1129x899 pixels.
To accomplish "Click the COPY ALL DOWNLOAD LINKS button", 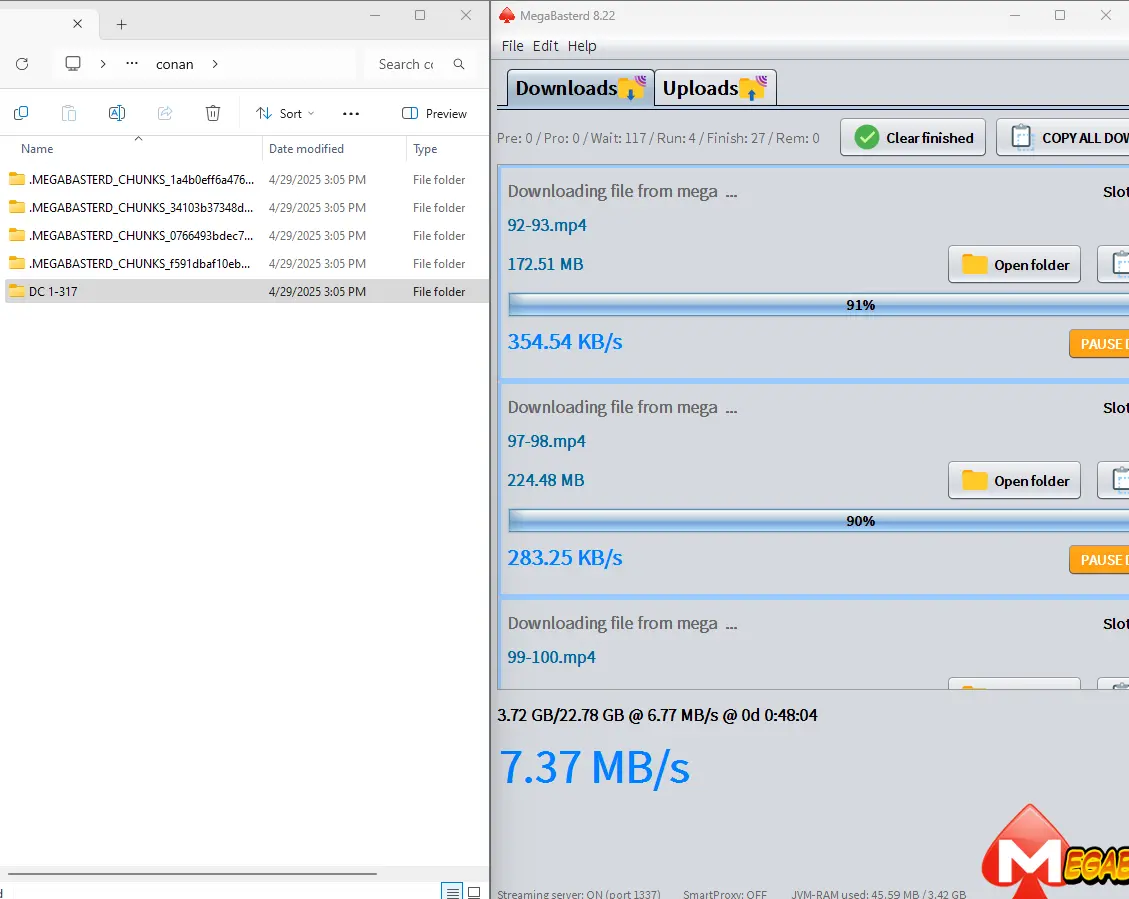I will pyautogui.click(x=1063, y=137).
